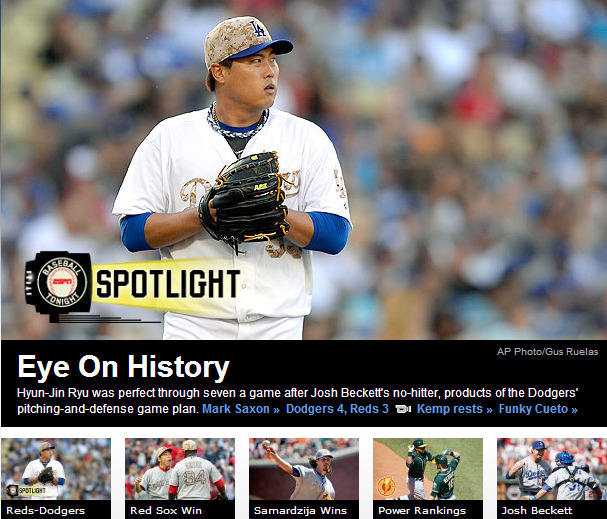Viewport: 607px width, 519px height.
Task: Select the Red Sox Win thumbnail image
Action: (x=180, y=469)
